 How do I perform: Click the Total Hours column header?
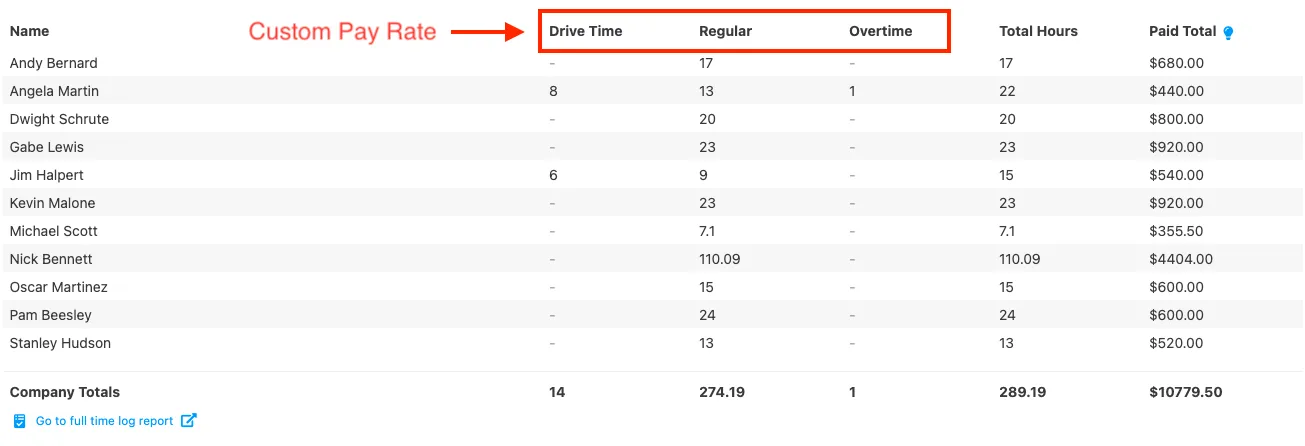point(1038,31)
